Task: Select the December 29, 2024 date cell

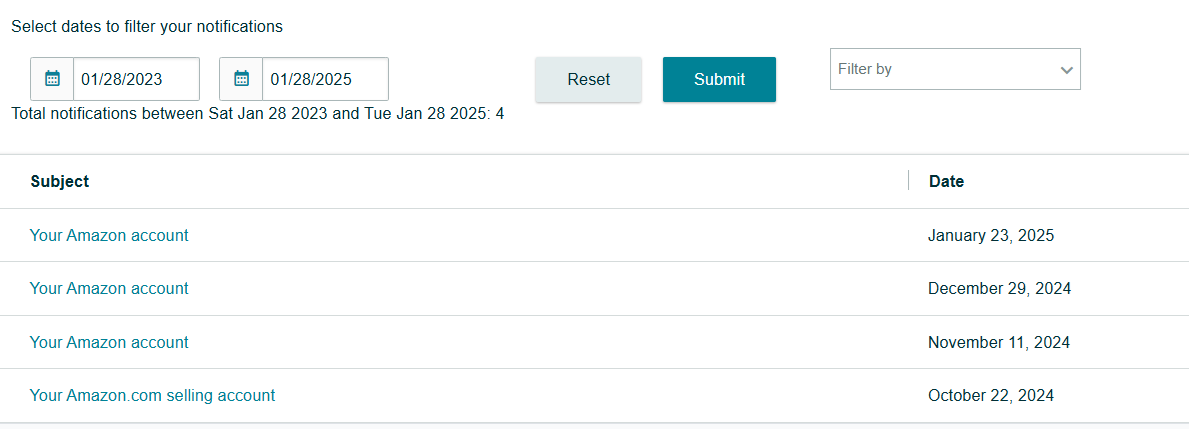Action: pyautogui.click(x=999, y=289)
